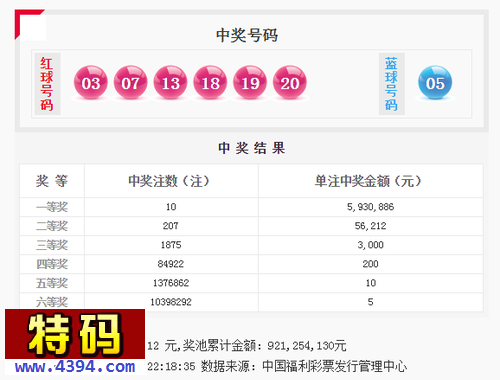Select the 二等奖 prize row
500x380 pixels.
coord(251,226)
